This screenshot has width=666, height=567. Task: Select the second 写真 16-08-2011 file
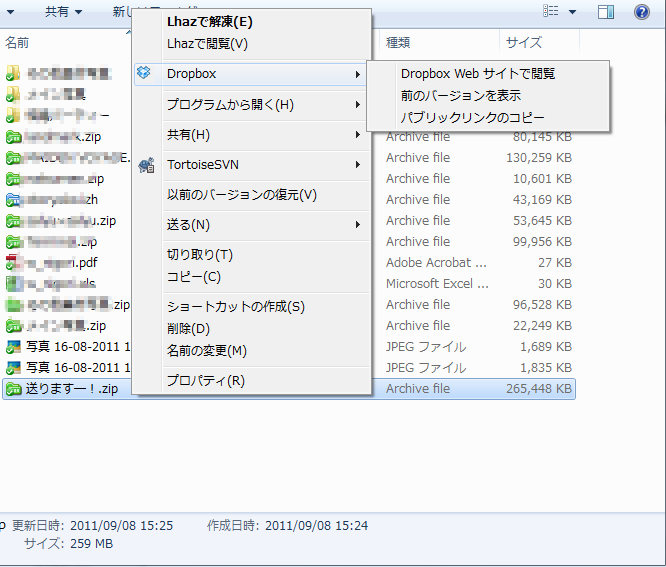(x=78, y=367)
